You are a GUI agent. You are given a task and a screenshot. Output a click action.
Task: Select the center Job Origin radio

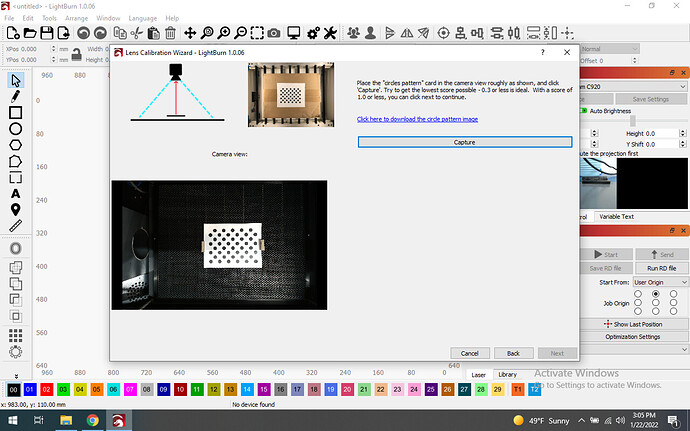[656, 302]
